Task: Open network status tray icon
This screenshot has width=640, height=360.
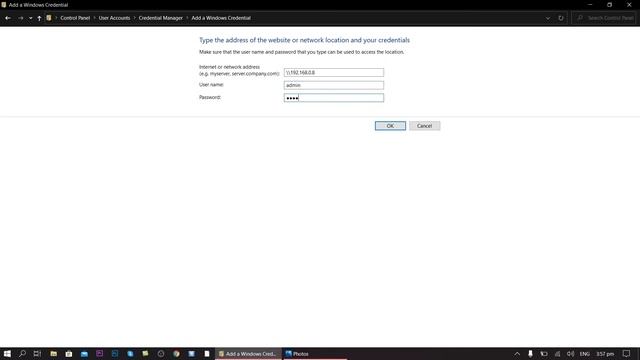Action: tap(557, 353)
